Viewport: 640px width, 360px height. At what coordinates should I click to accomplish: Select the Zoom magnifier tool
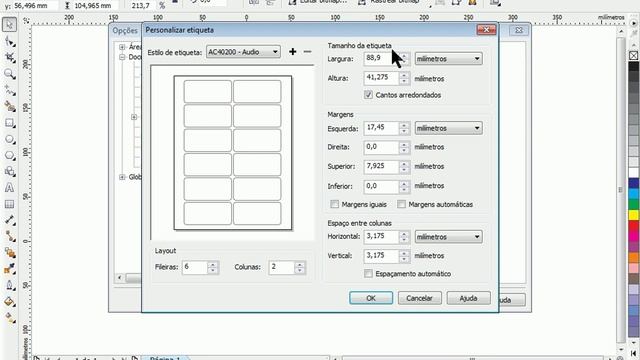point(9,74)
